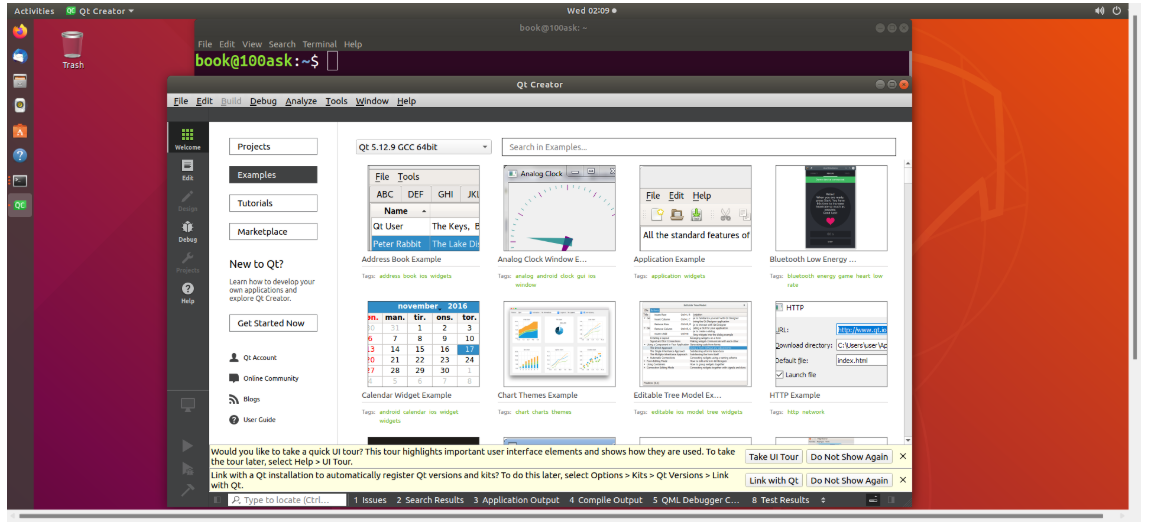This screenshot has height=530, width=1151.
Task: Open Qt Creator app menu in top bar
Action: [100, 11]
